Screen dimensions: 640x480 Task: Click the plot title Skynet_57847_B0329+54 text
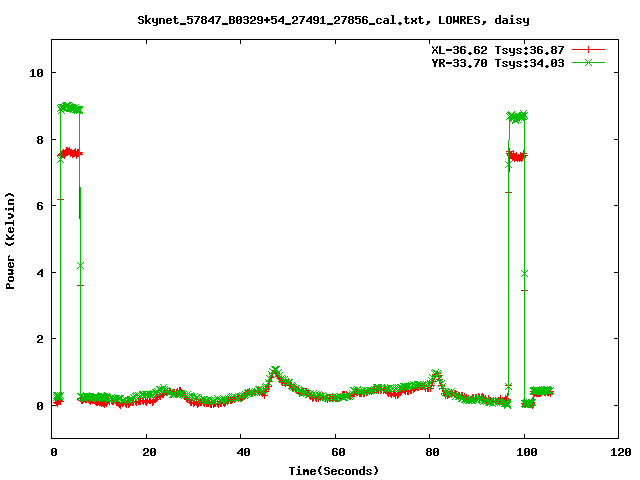point(333,20)
